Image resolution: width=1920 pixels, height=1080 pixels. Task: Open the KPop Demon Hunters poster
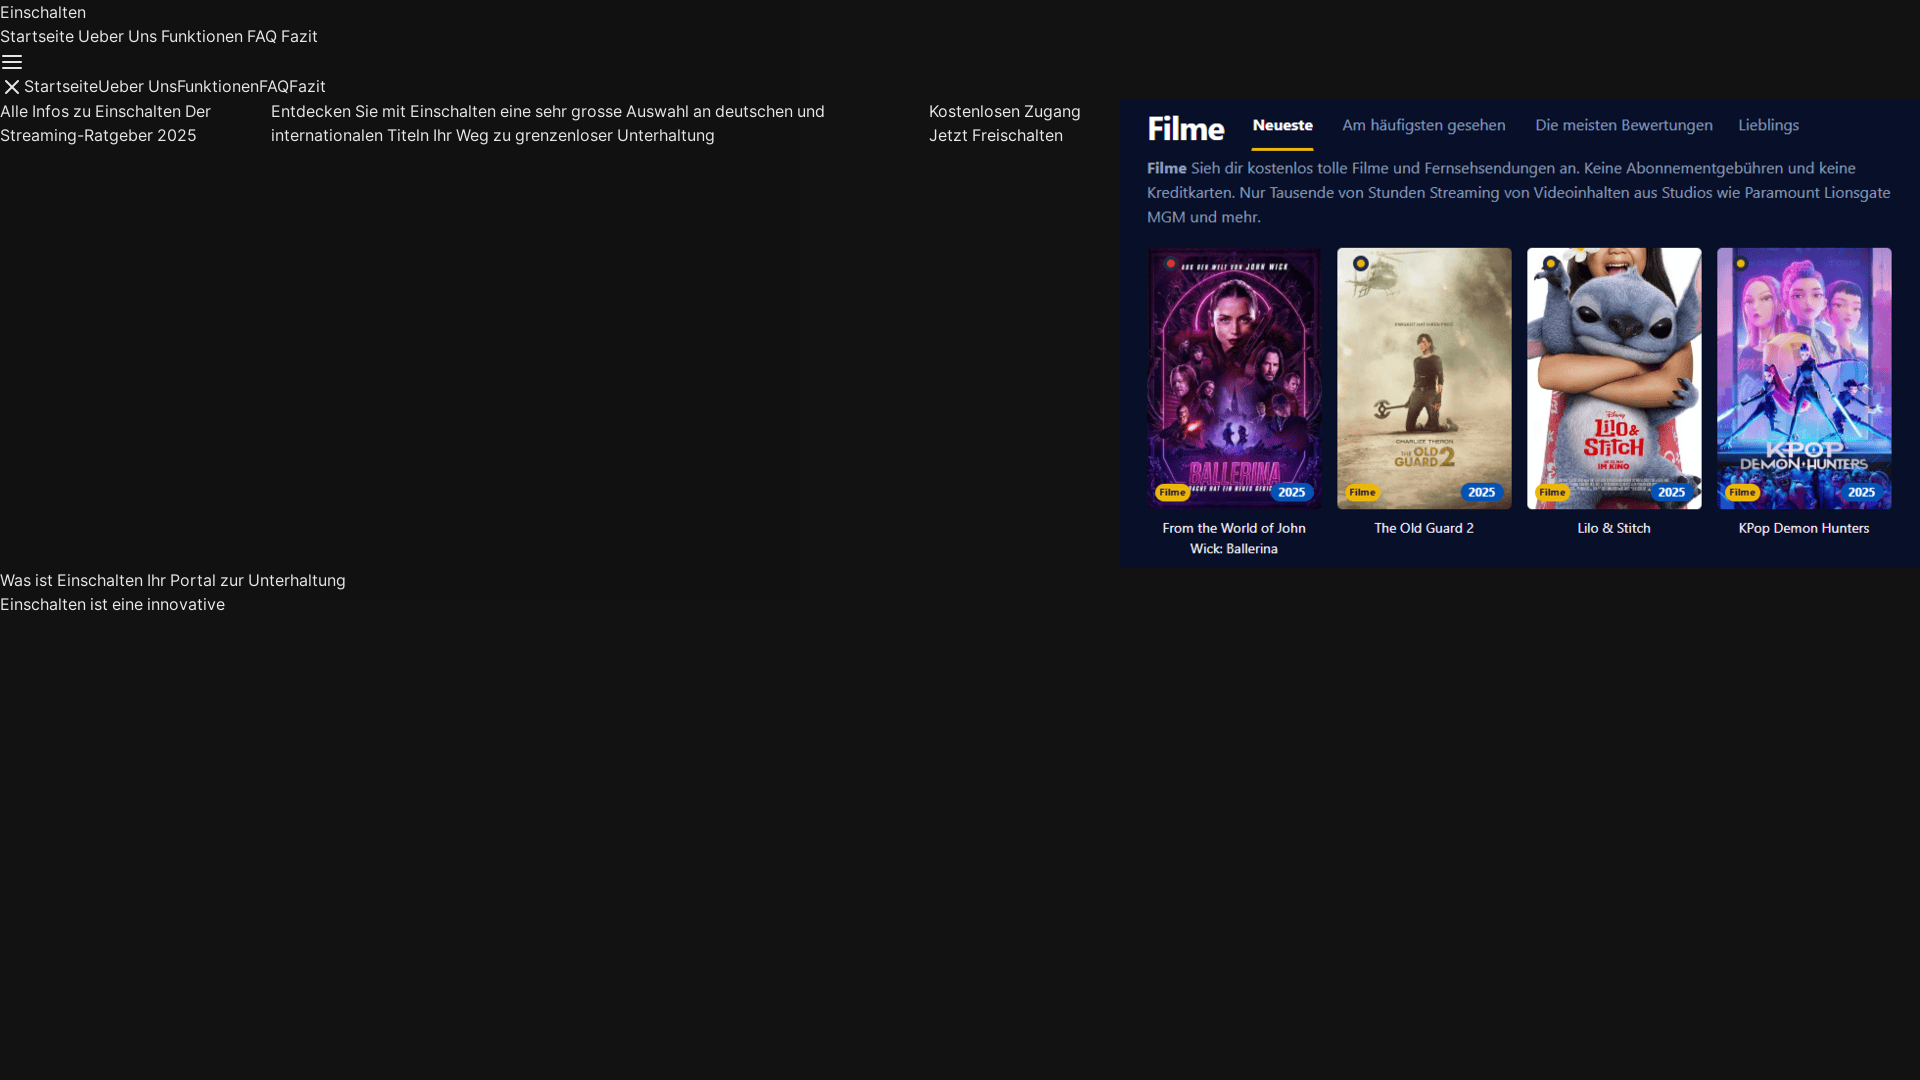coord(1804,378)
